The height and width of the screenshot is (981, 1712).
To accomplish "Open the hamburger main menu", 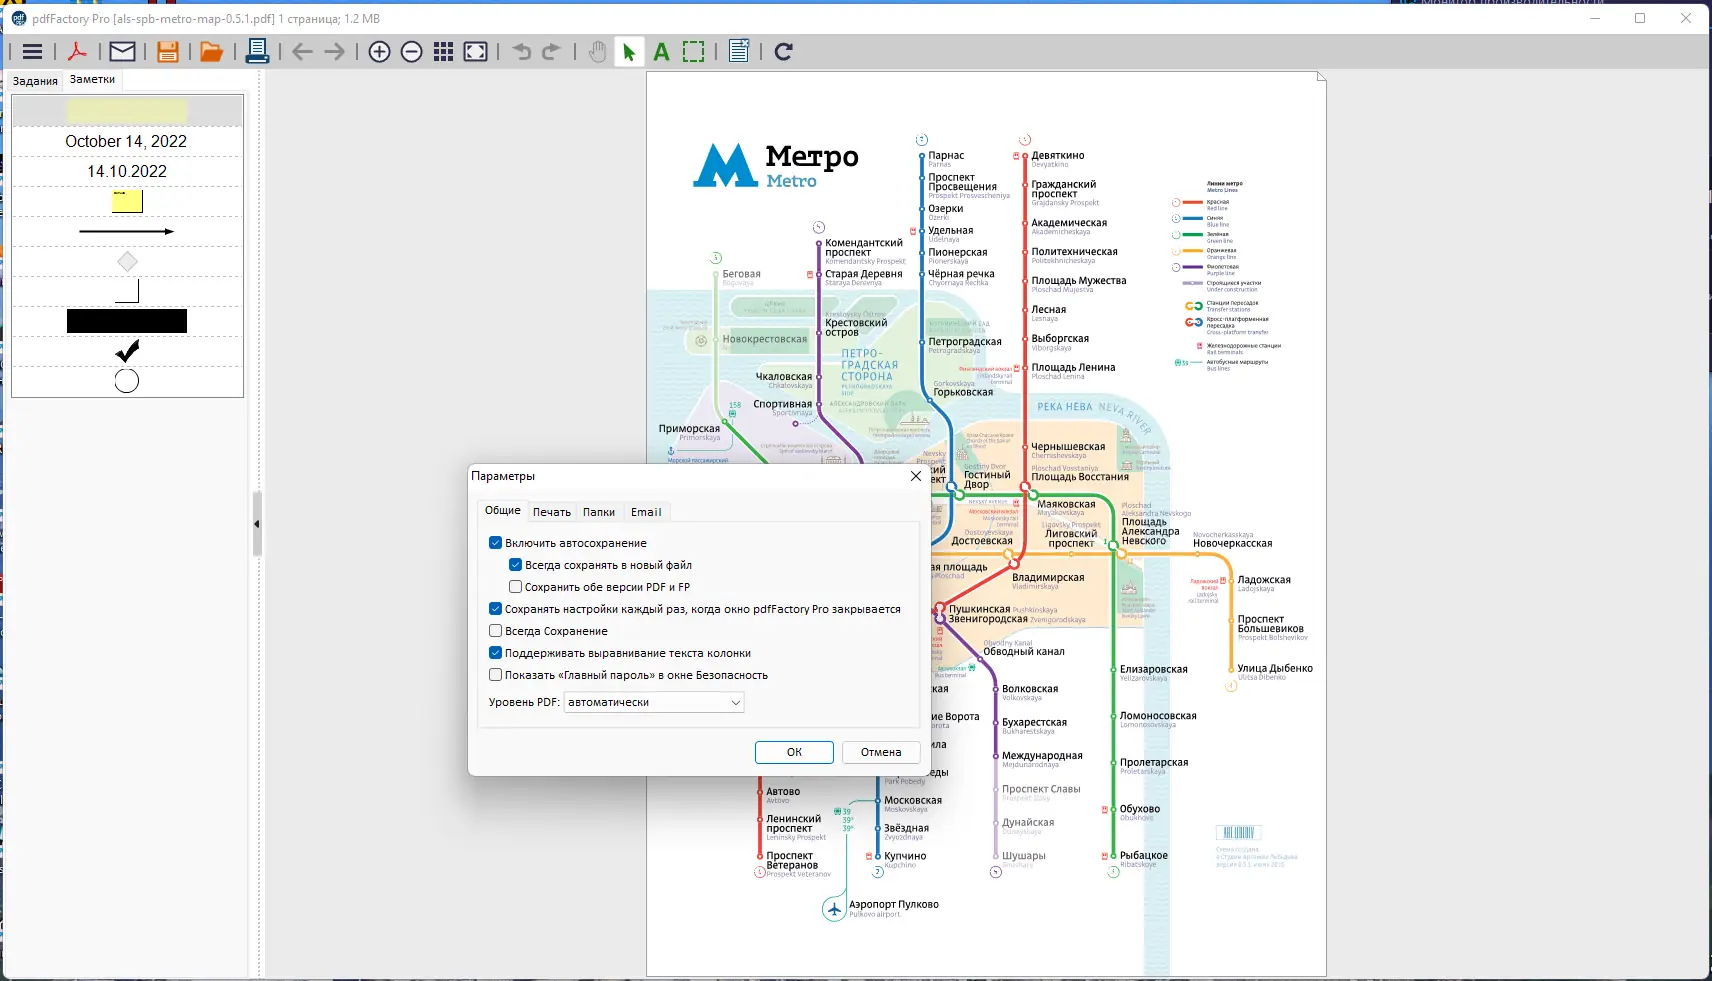I will pyautogui.click(x=32, y=52).
